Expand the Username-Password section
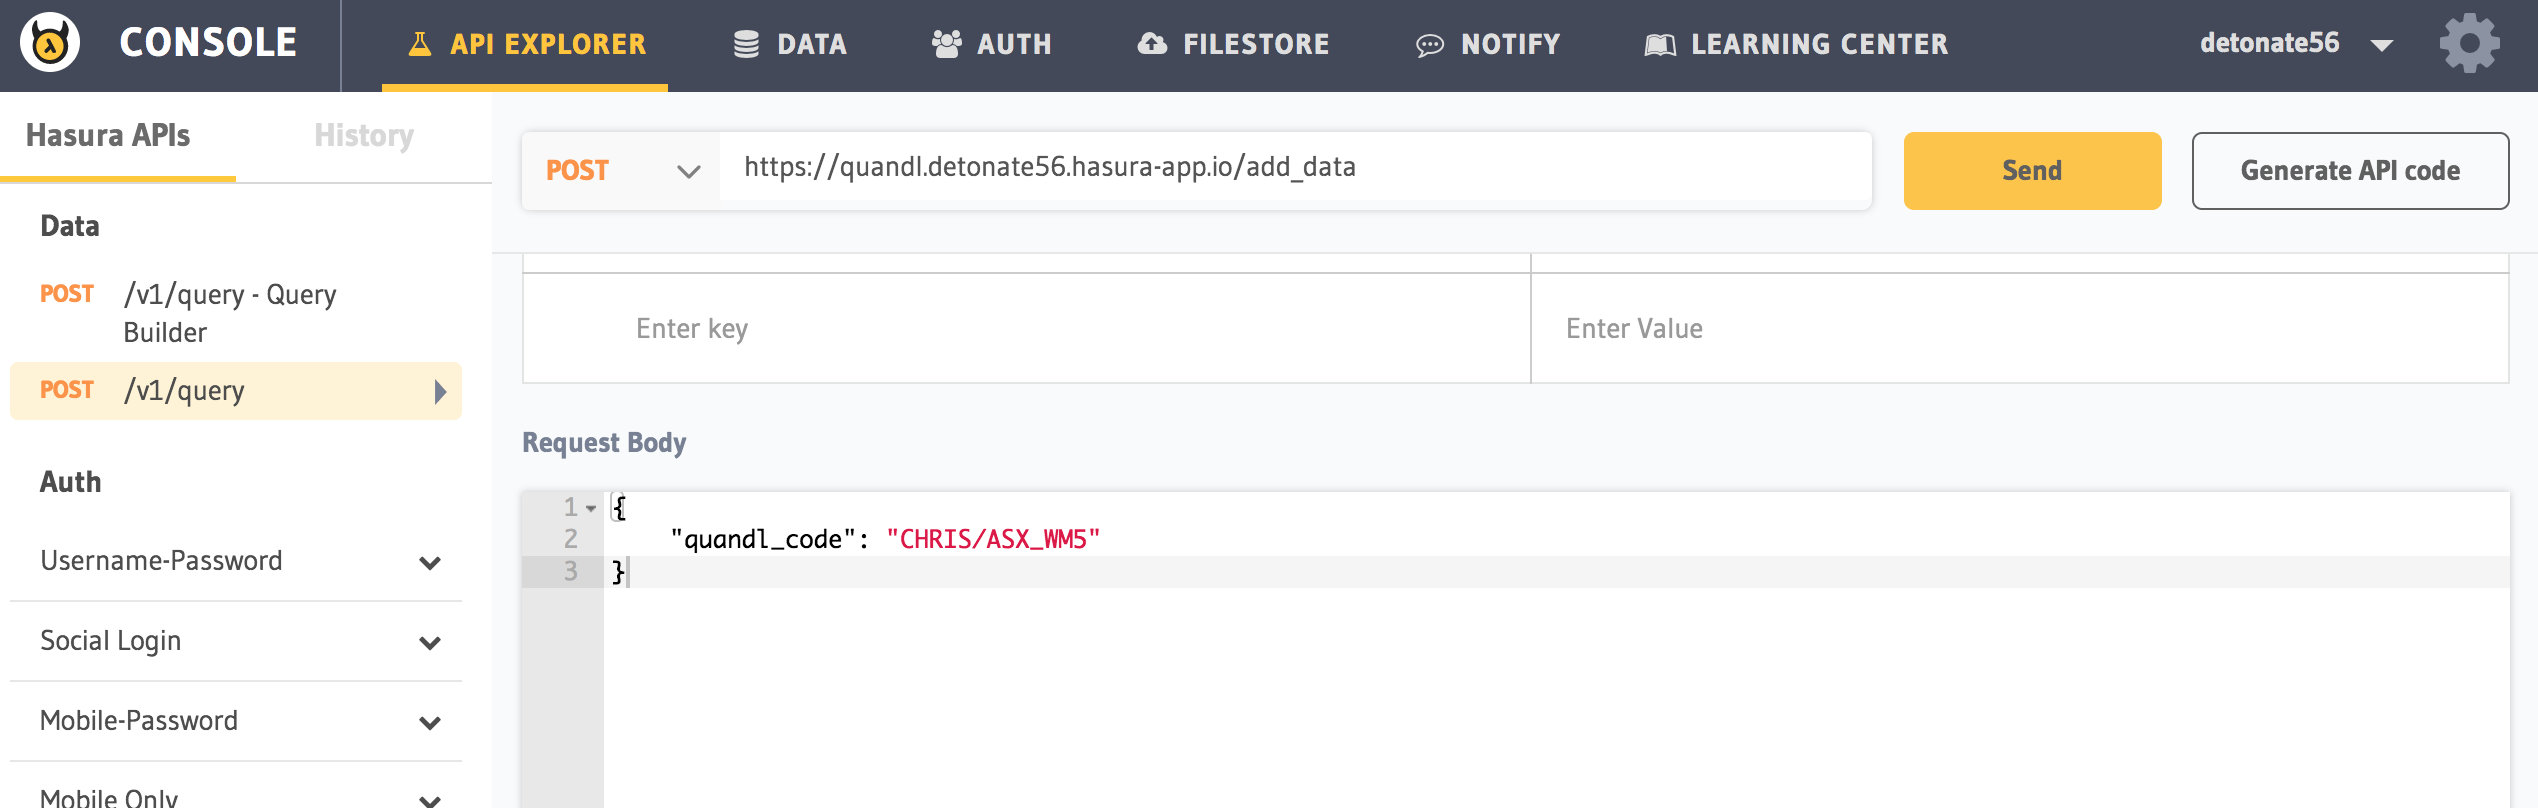Viewport: 2538px width, 808px height. click(x=236, y=561)
